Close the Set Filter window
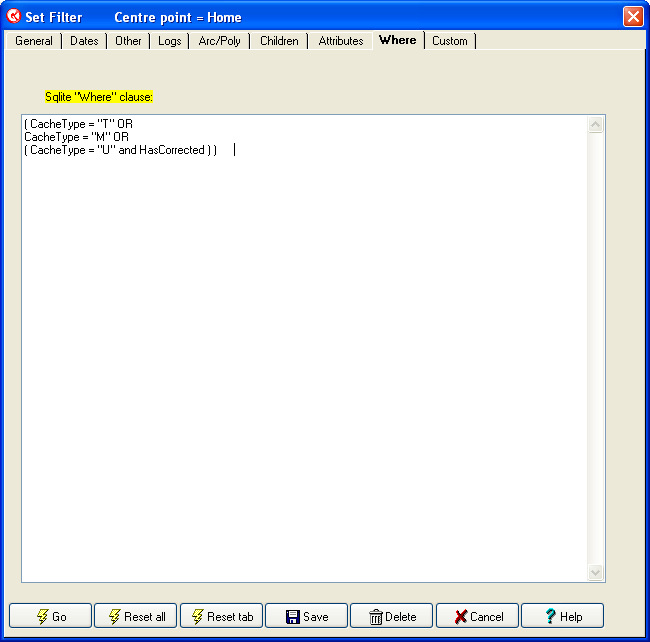Screen dimensions: 650x642 pyautogui.click(x=633, y=17)
